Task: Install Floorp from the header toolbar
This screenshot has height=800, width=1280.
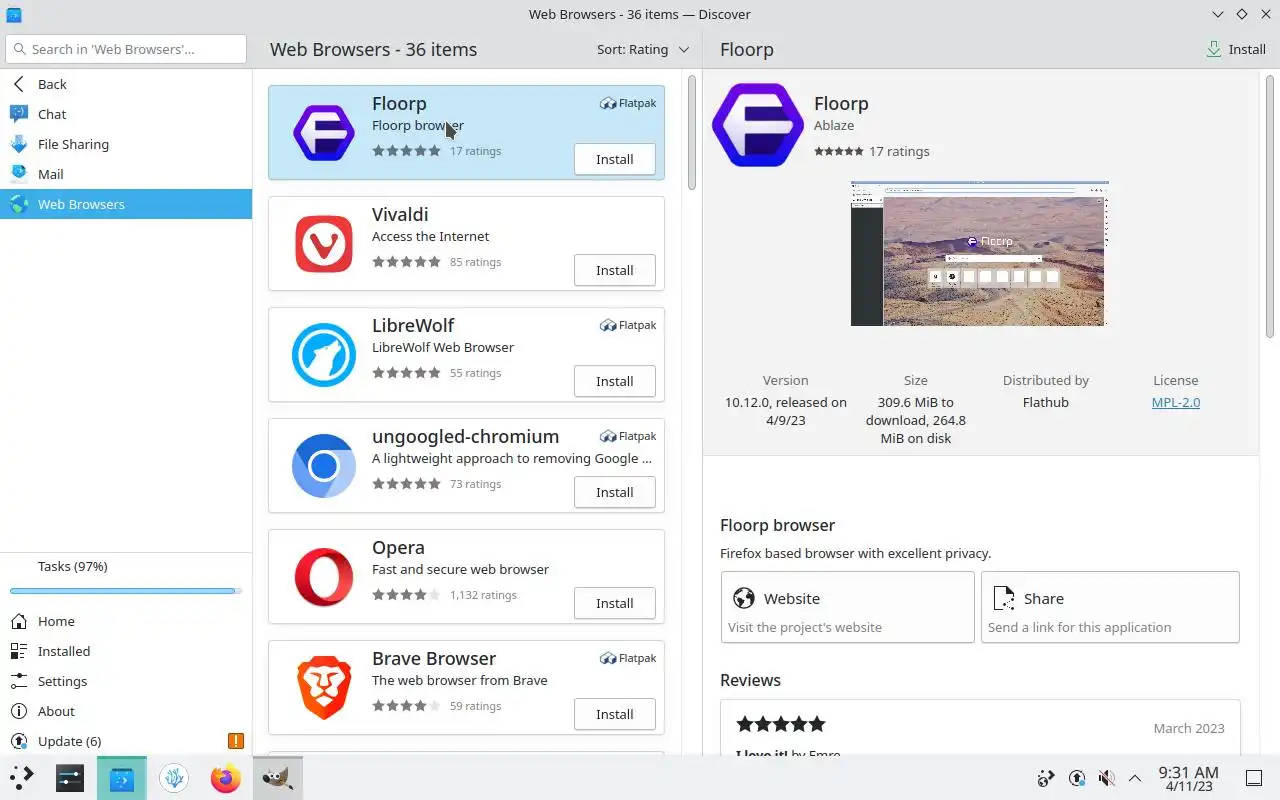Action: tap(1237, 49)
